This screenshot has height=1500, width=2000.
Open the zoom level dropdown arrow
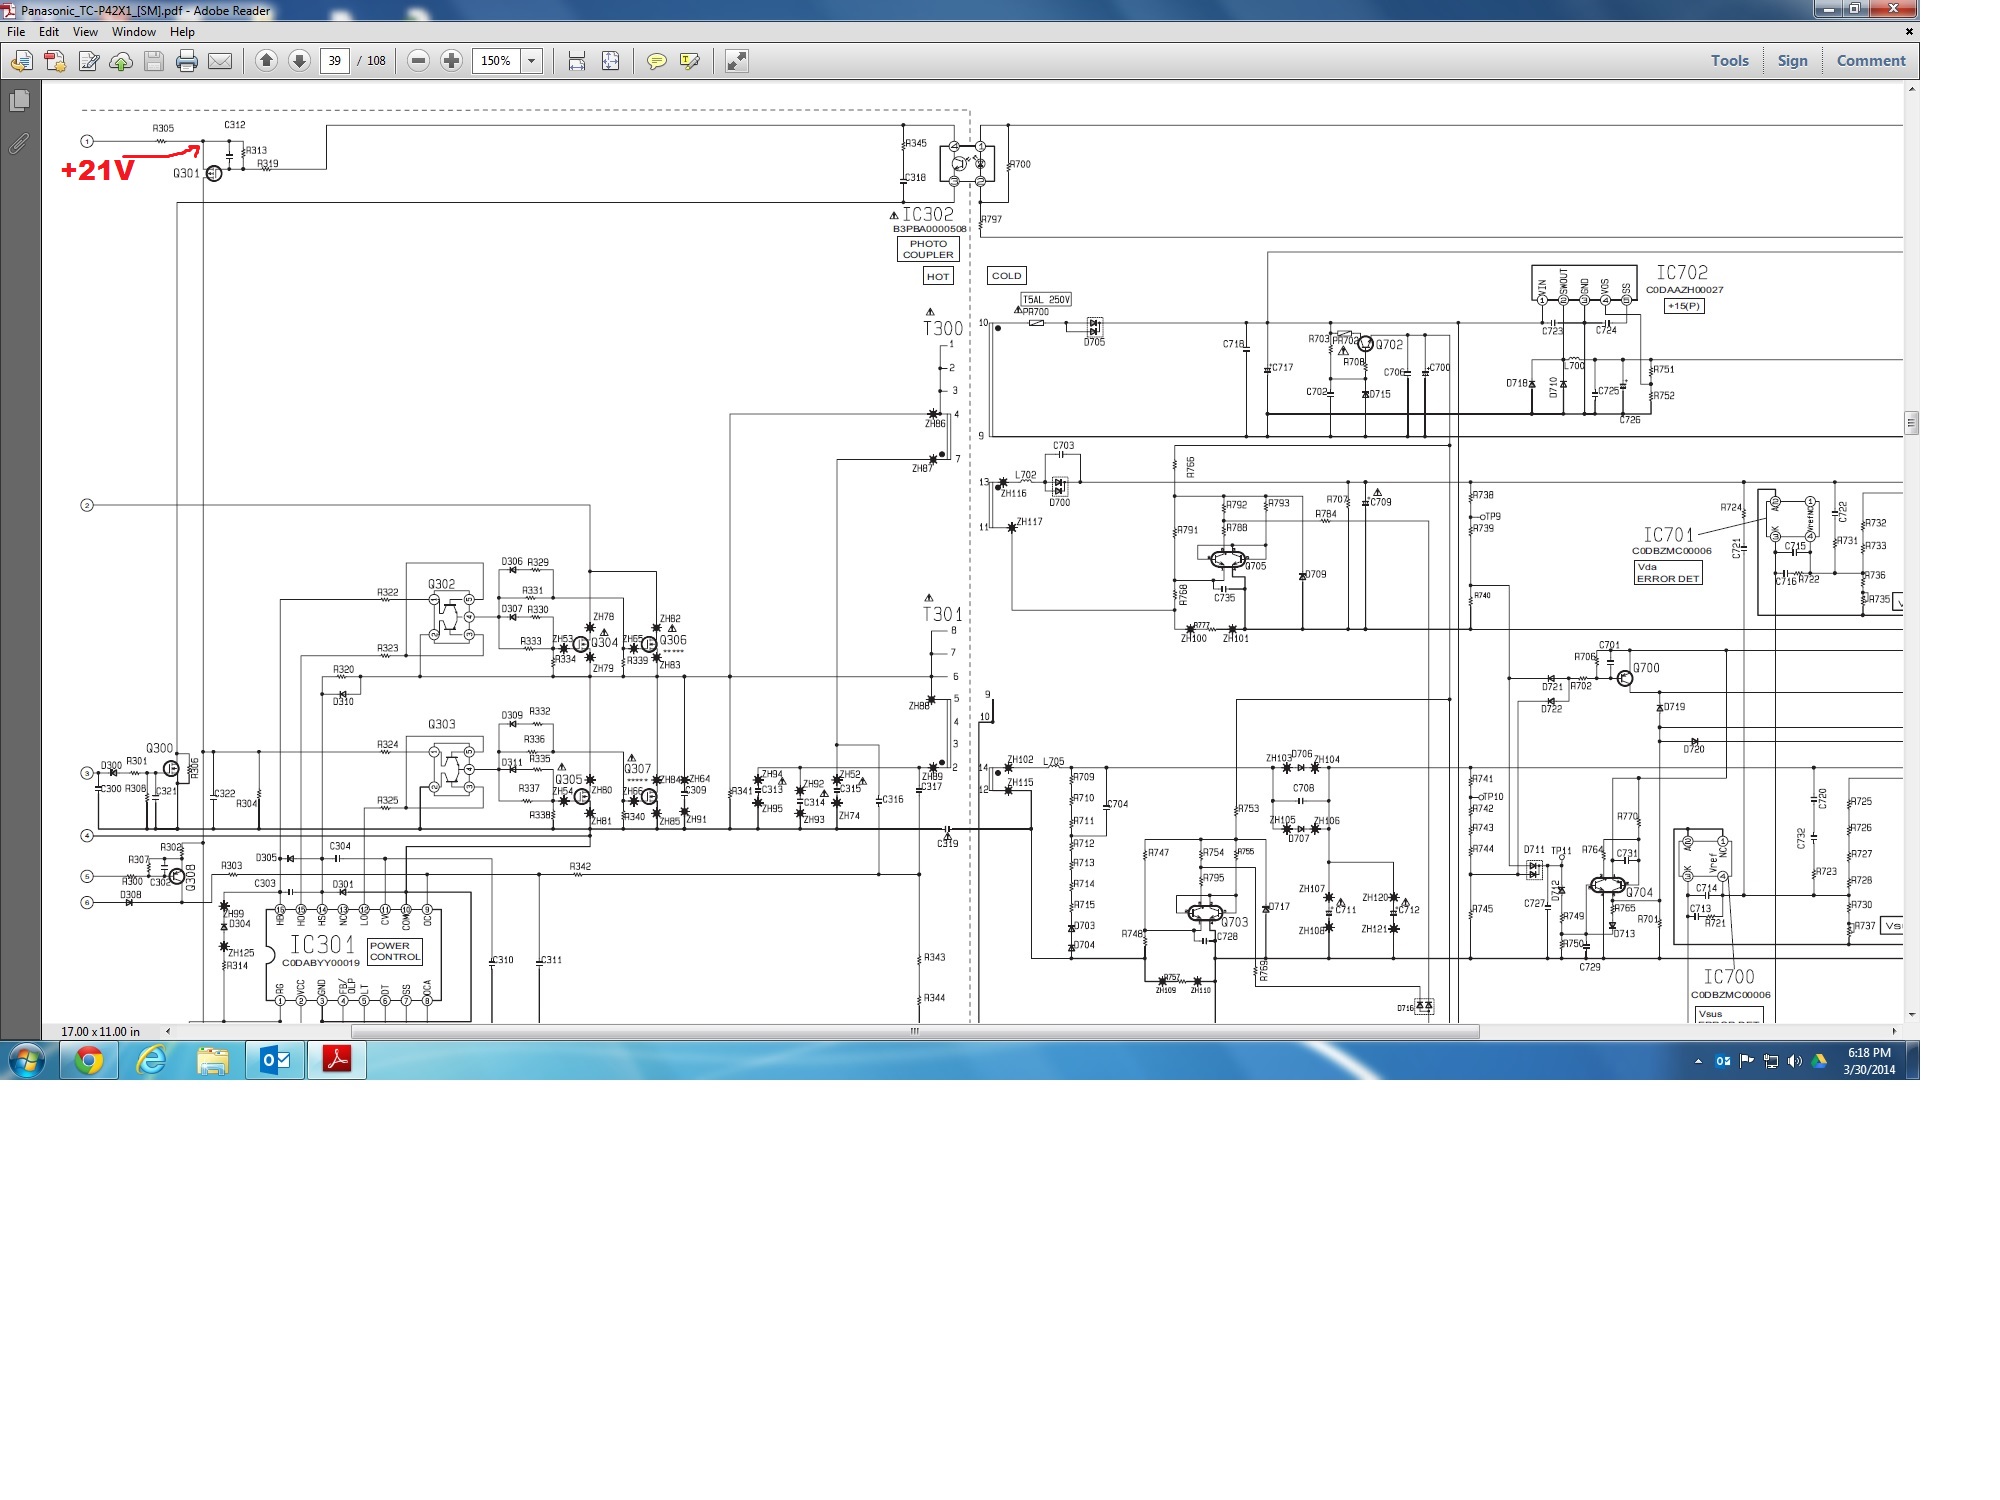click(532, 61)
